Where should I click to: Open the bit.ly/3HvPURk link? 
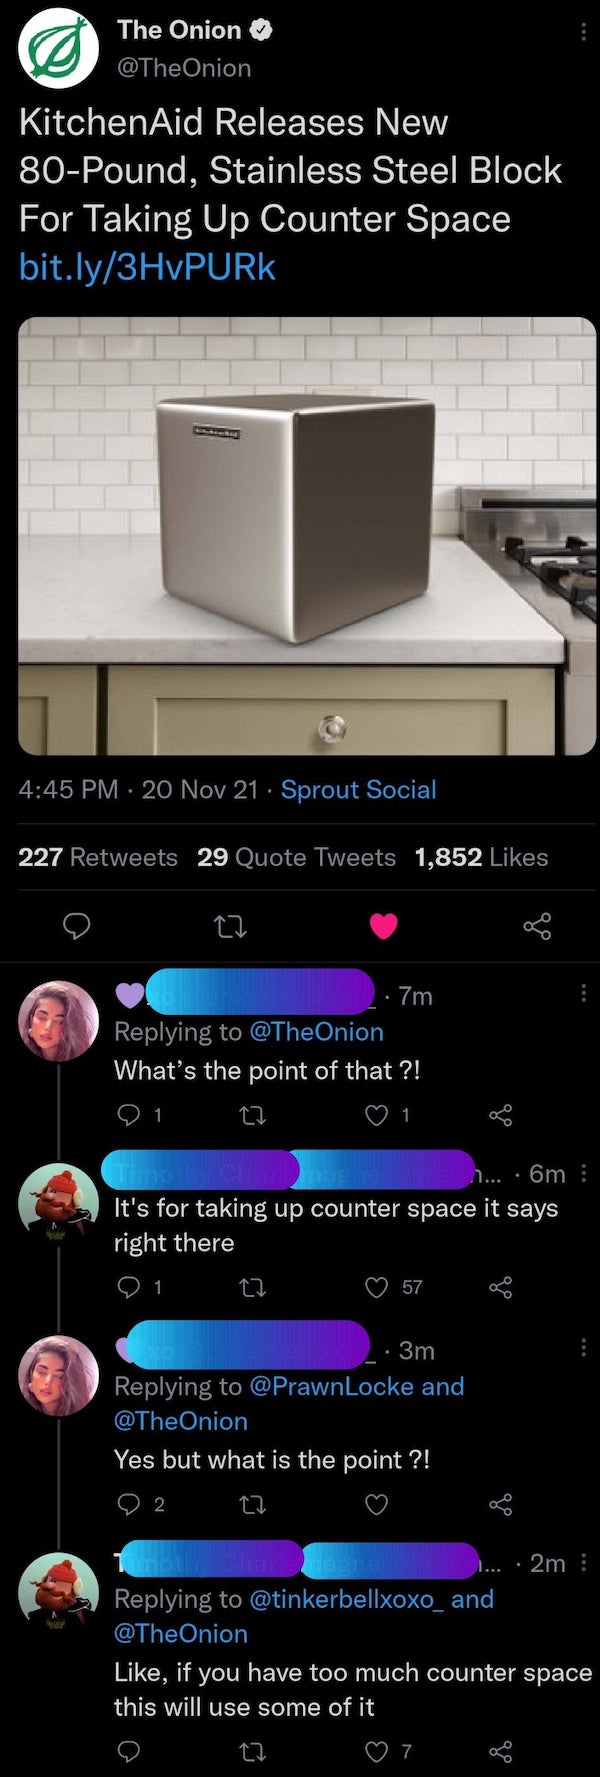pyautogui.click(x=147, y=267)
